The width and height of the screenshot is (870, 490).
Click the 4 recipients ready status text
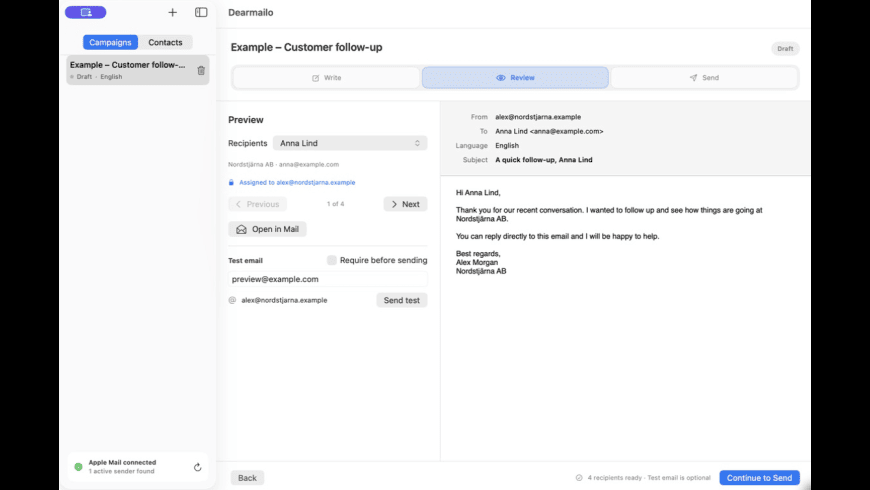click(649, 478)
